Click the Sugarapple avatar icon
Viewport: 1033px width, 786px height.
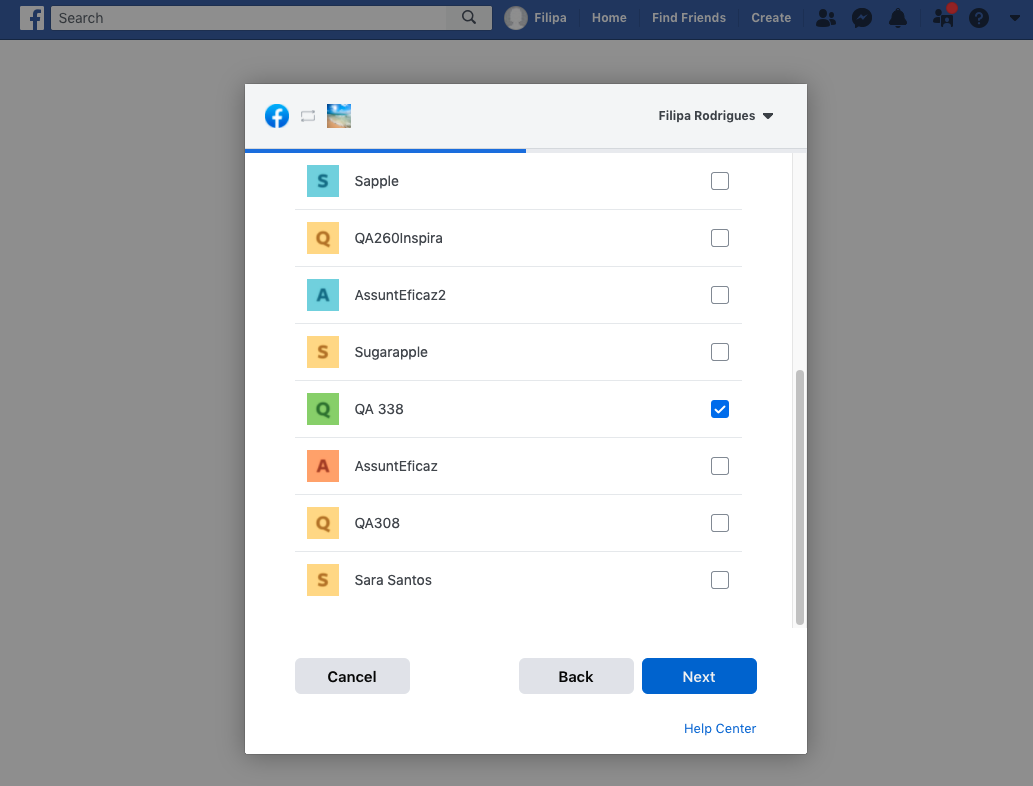click(x=323, y=352)
